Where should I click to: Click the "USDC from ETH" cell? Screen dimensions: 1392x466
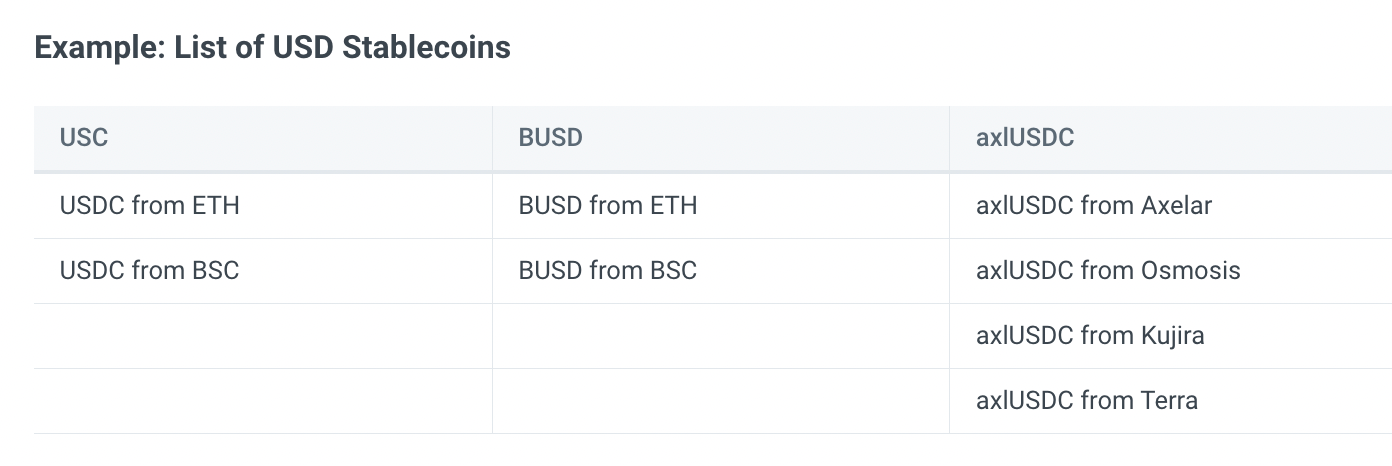(x=263, y=206)
